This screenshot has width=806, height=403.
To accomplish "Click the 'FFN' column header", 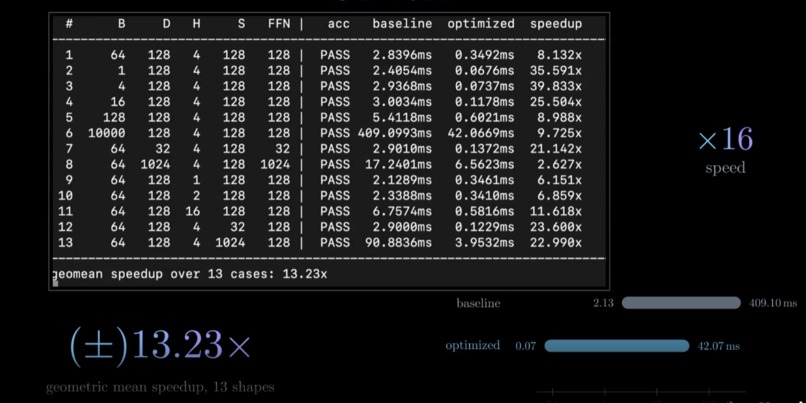I will tap(279, 24).
